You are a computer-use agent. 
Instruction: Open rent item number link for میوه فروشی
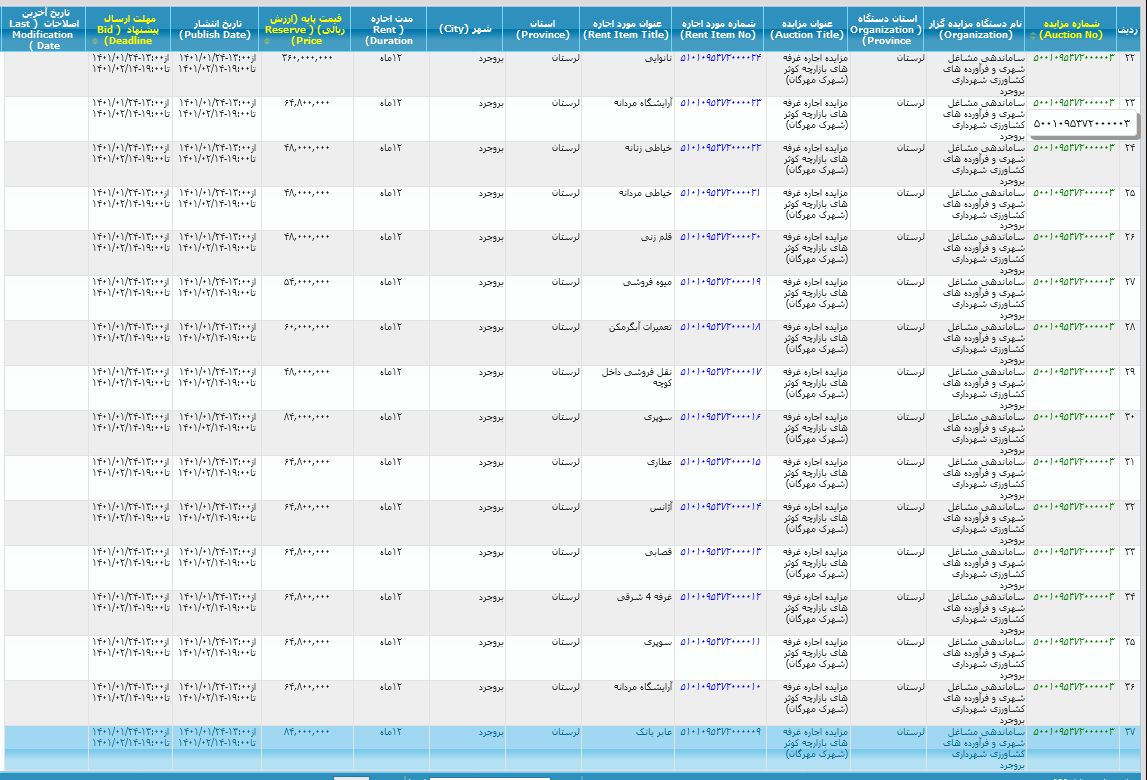click(x=720, y=282)
